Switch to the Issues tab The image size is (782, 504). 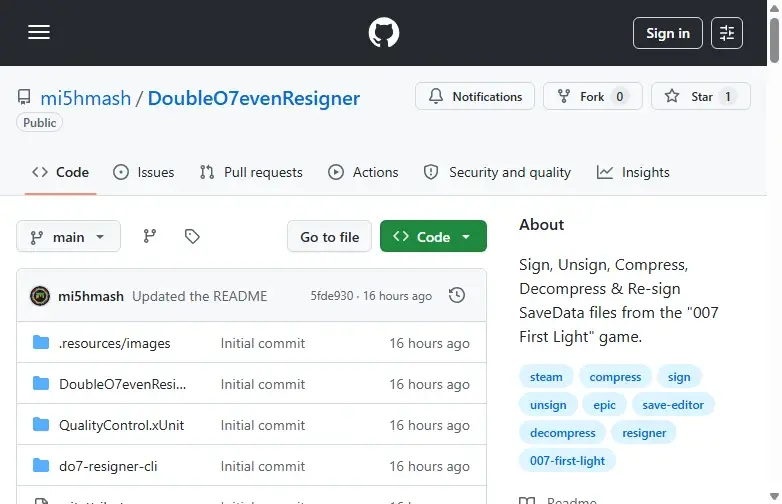(x=144, y=172)
